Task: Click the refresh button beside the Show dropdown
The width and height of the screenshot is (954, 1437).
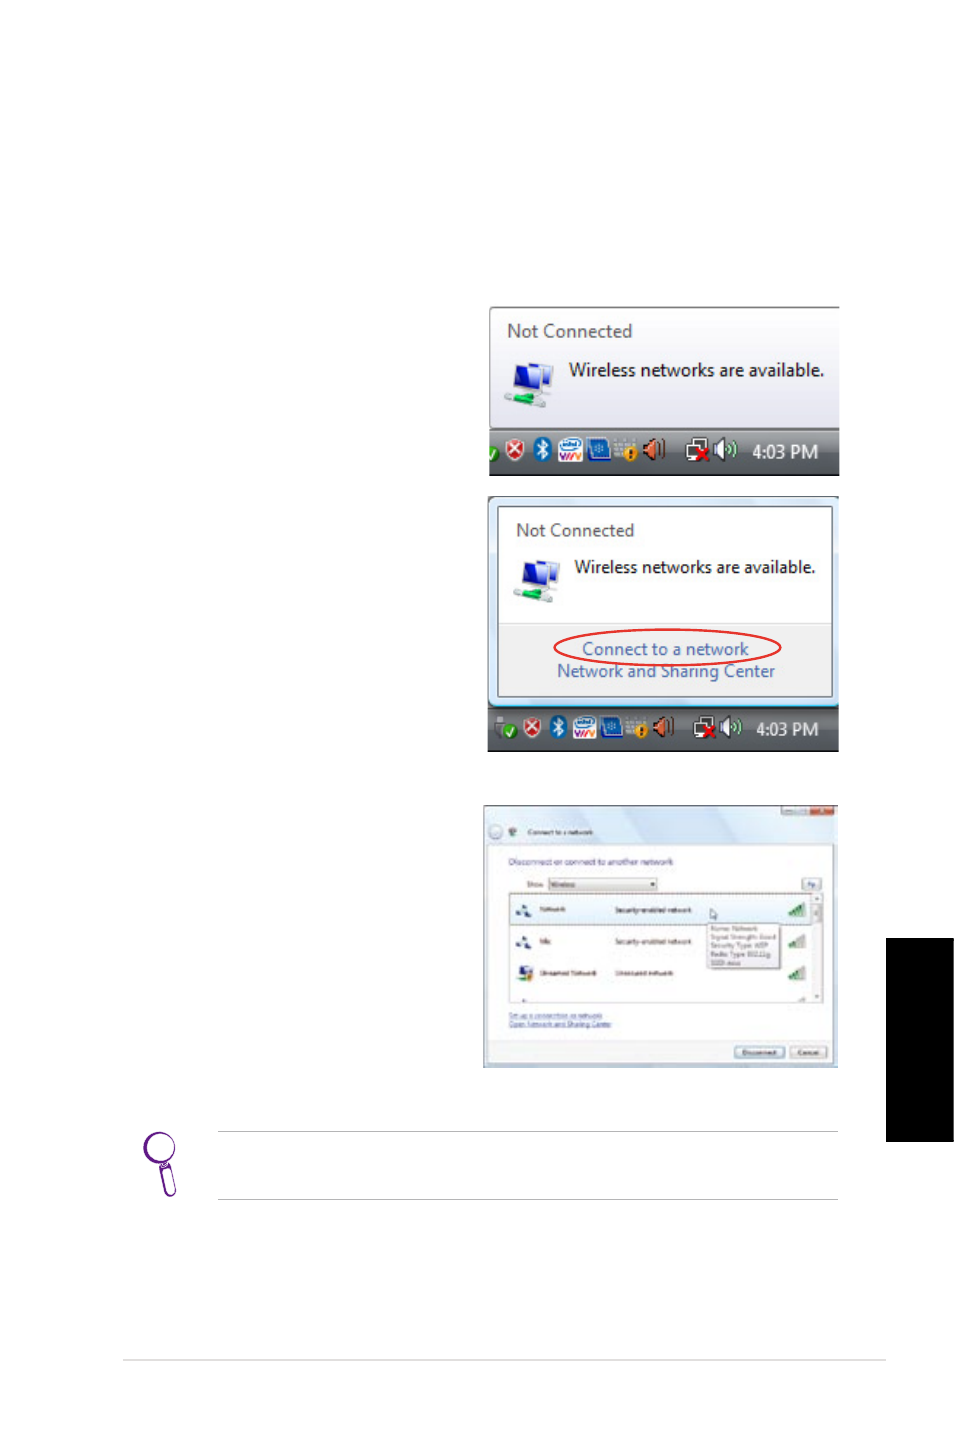Action: tap(811, 884)
